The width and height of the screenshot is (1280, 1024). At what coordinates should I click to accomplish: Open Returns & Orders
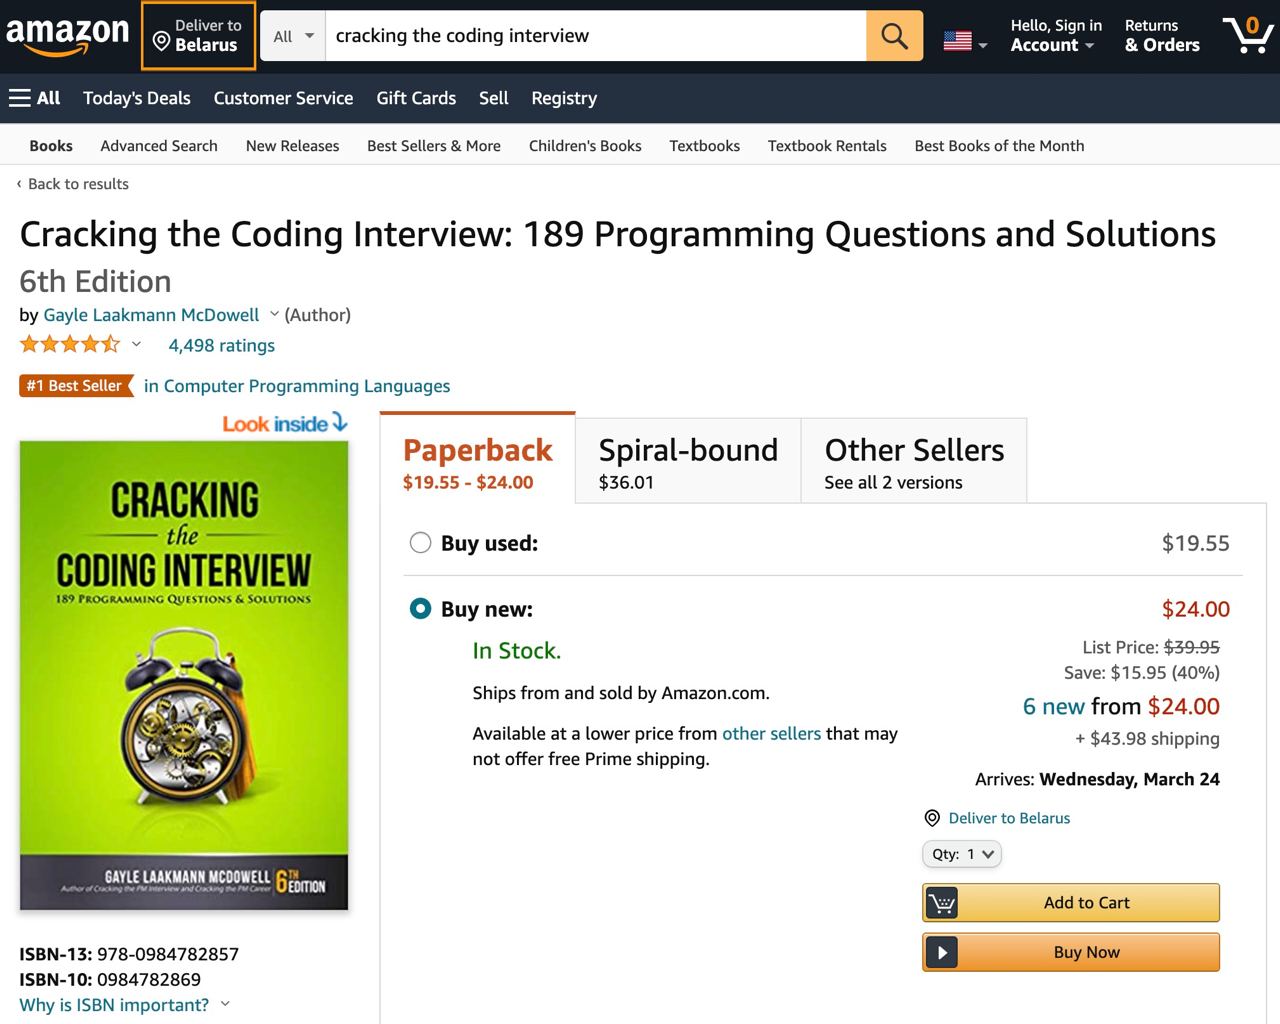click(1162, 36)
